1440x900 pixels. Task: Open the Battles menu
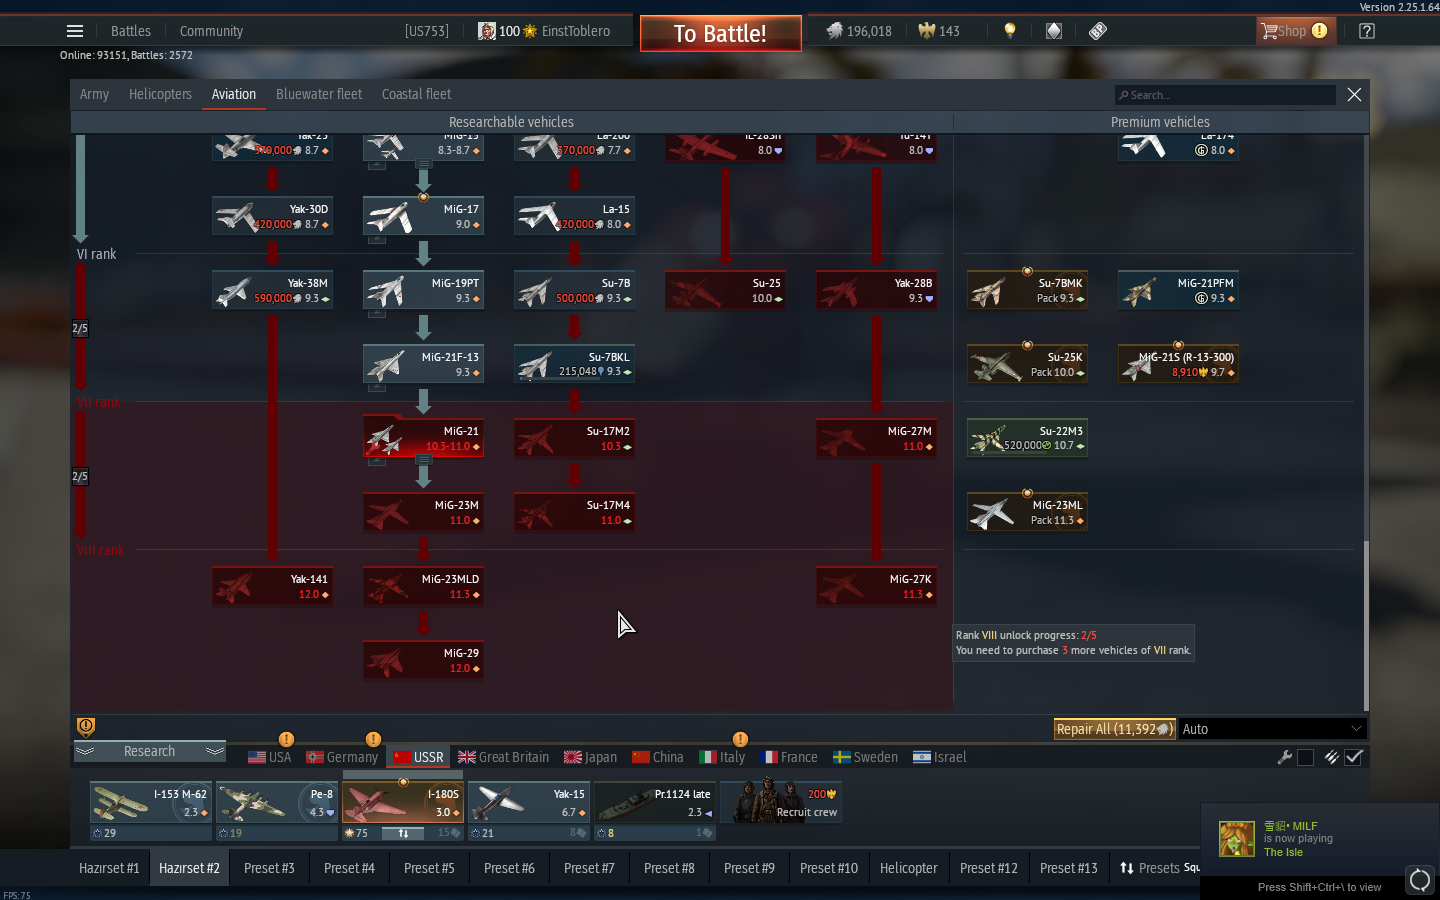tap(131, 31)
